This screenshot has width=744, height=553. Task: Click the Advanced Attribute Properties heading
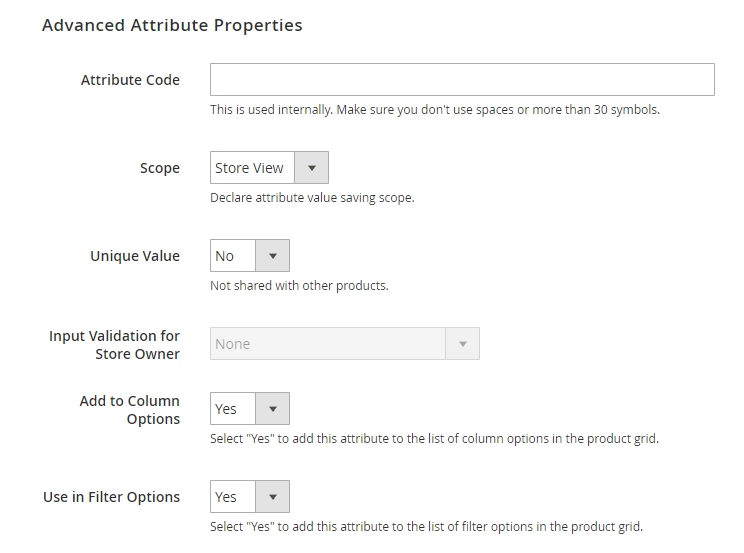coord(172,25)
